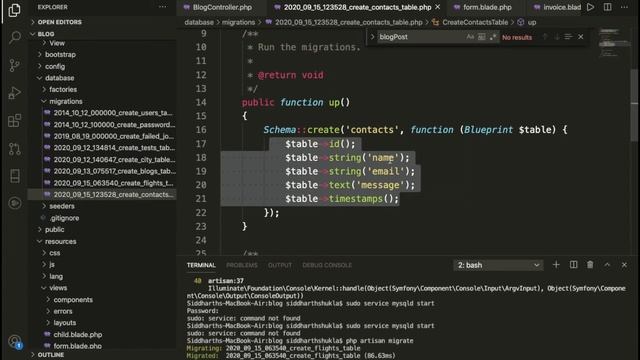Click line number 16 in gutter

point(201,130)
